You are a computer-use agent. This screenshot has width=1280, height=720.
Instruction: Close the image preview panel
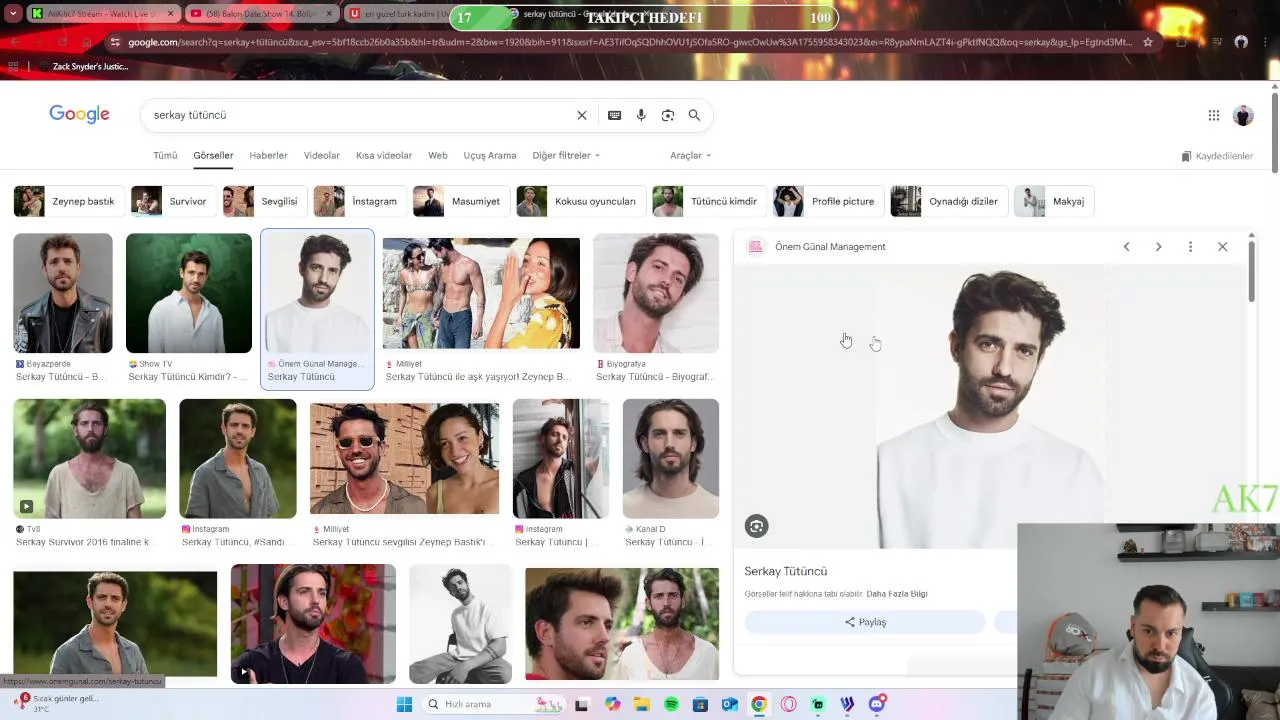click(1222, 247)
